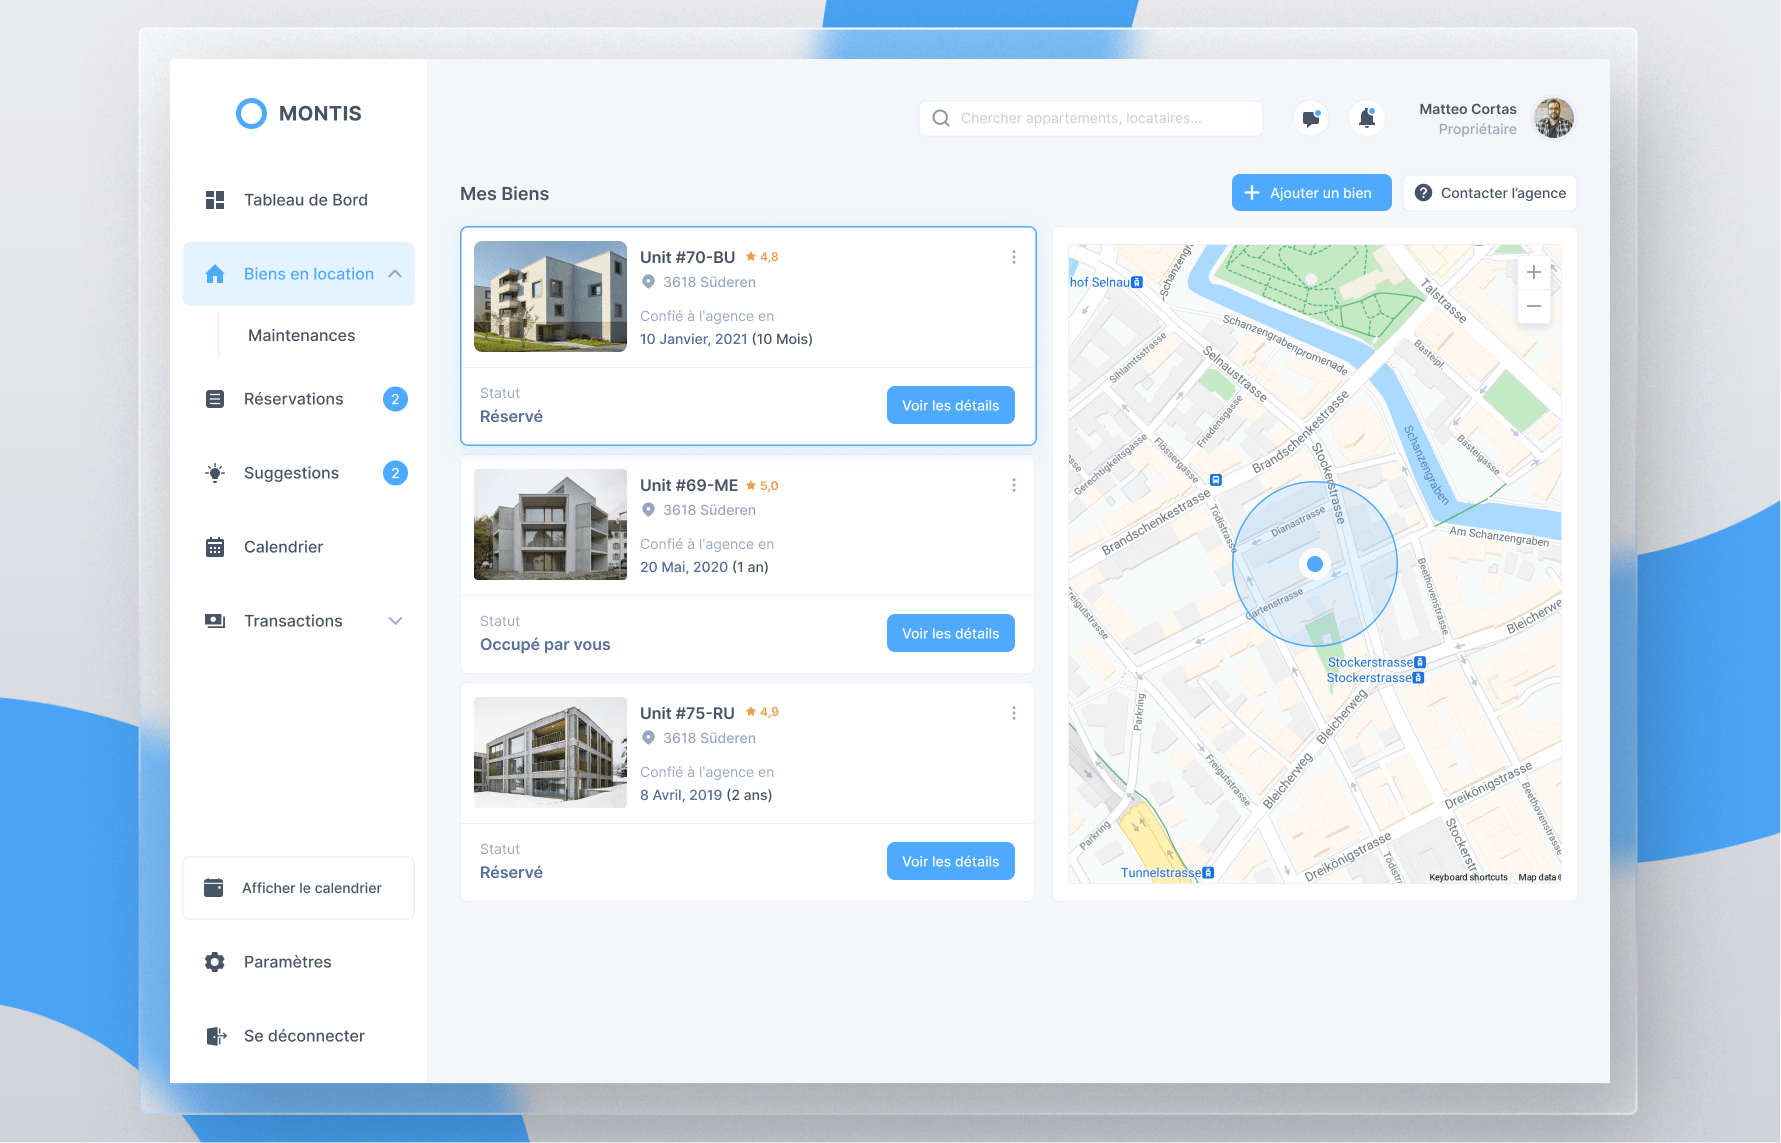Image resolution: width=1781 pixels, height=1143 pixels.
Task: Click the Réservations badge count
Action: [x=395, y=399]
